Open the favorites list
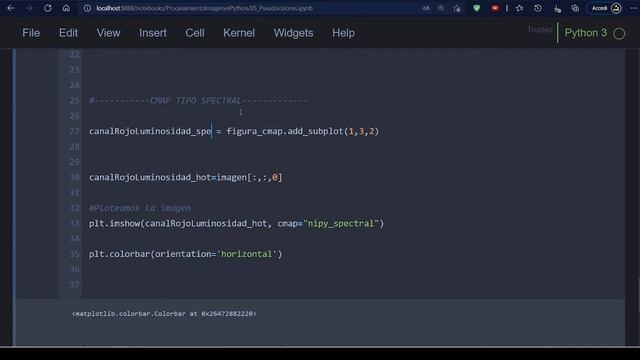Image resolution: width=640 pixels, height=360 pixels. (519, 8)
